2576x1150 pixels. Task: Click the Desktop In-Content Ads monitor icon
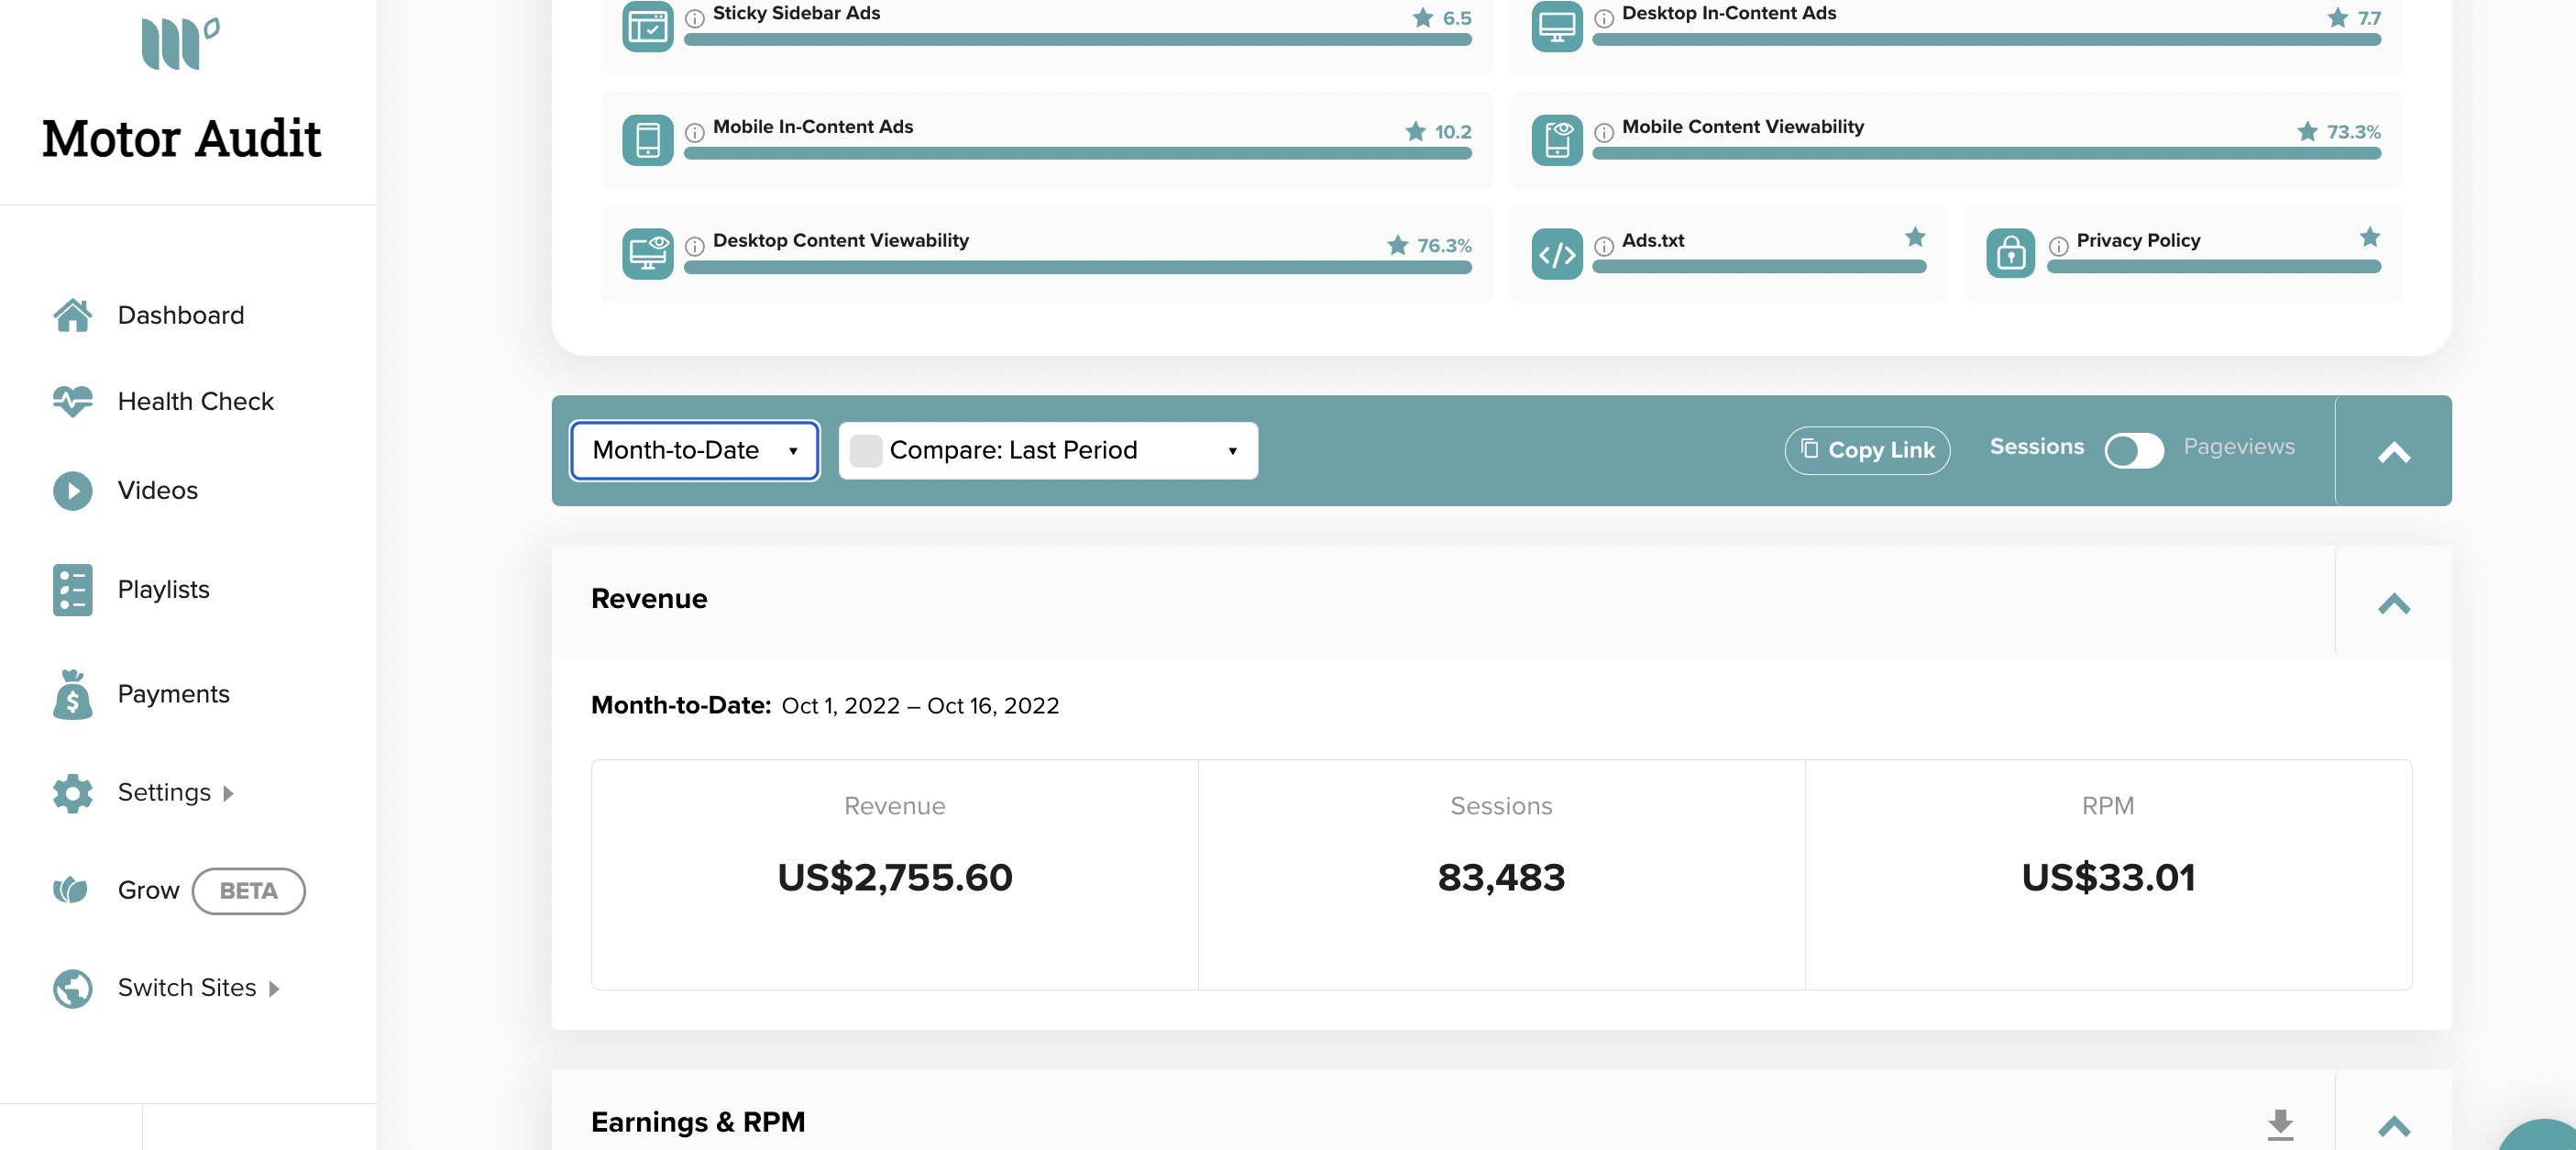coord(1556,26)
